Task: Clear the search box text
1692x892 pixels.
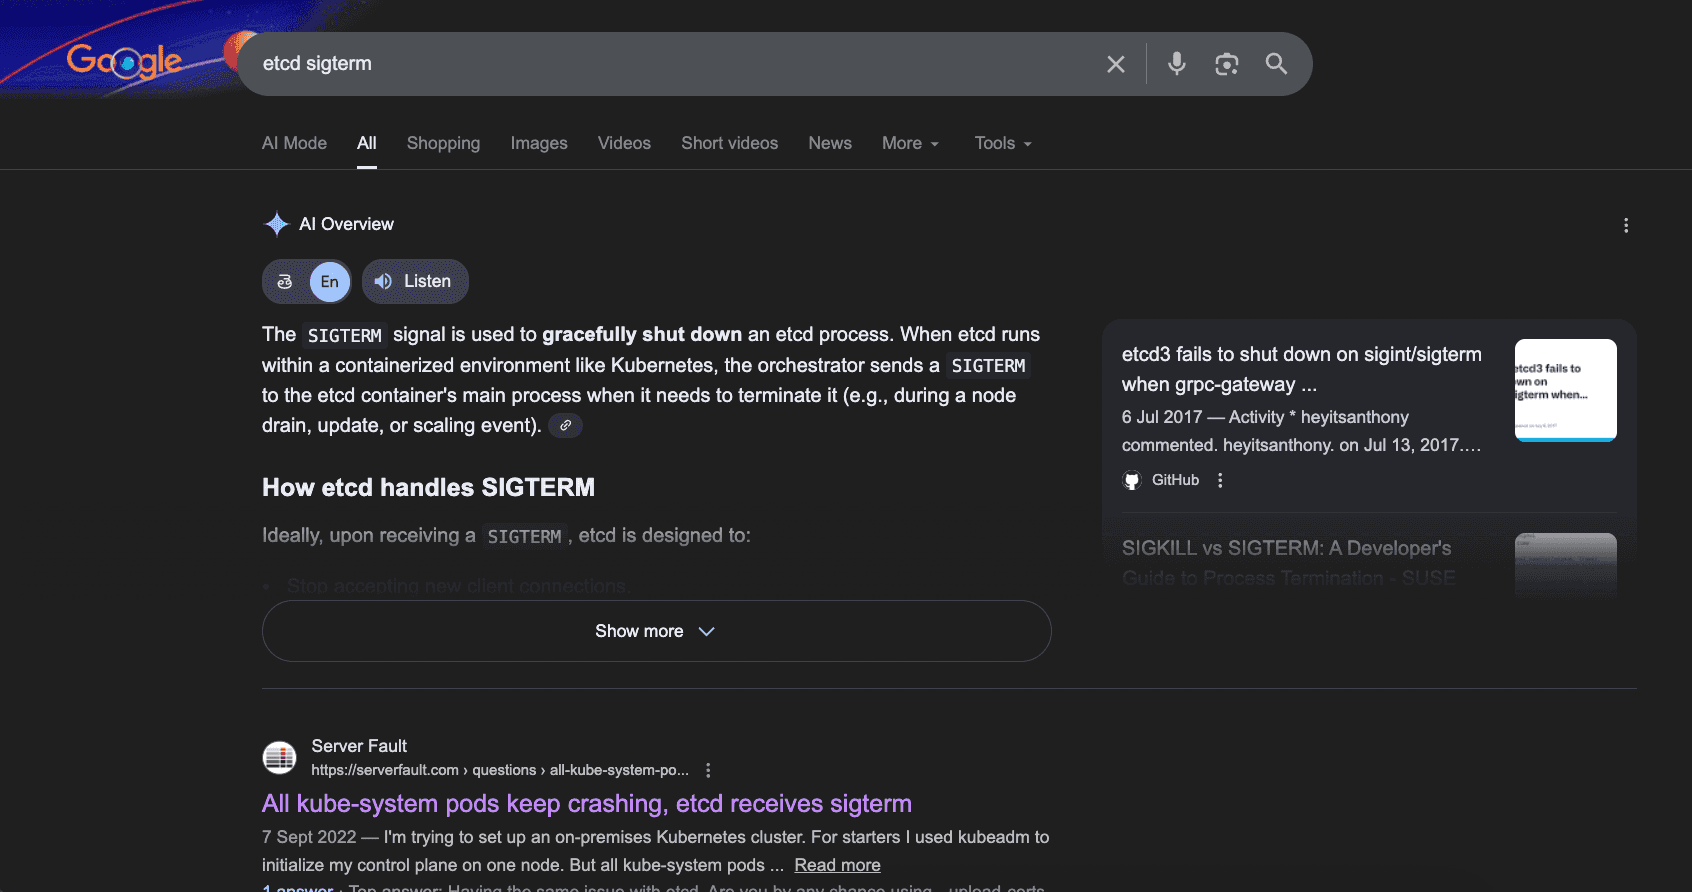Action: 1116,64
